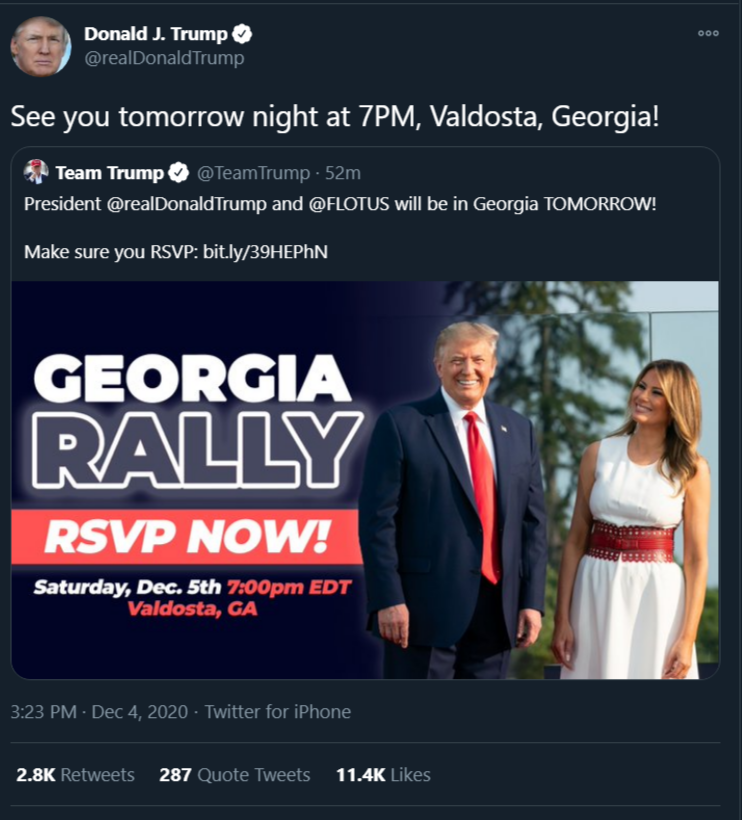This screenshot has height=820, width=742.
Task: Click the @FLOTUS mention in quoted tweet
Action: tap(349, 203)
